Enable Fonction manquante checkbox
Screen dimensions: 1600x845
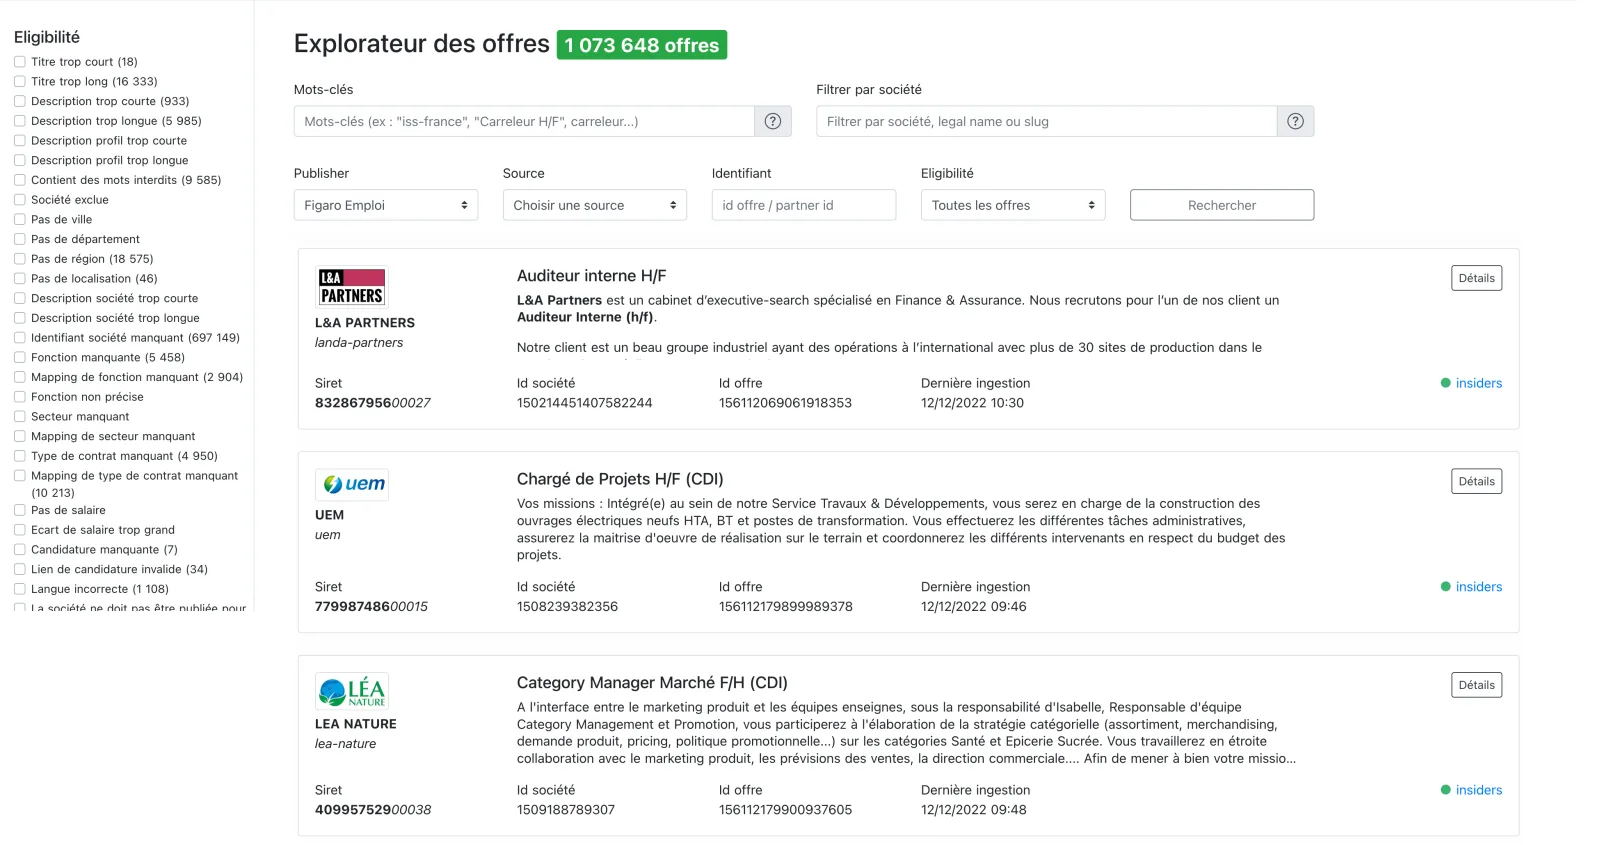pyautogui.click(x=20, y=357)
